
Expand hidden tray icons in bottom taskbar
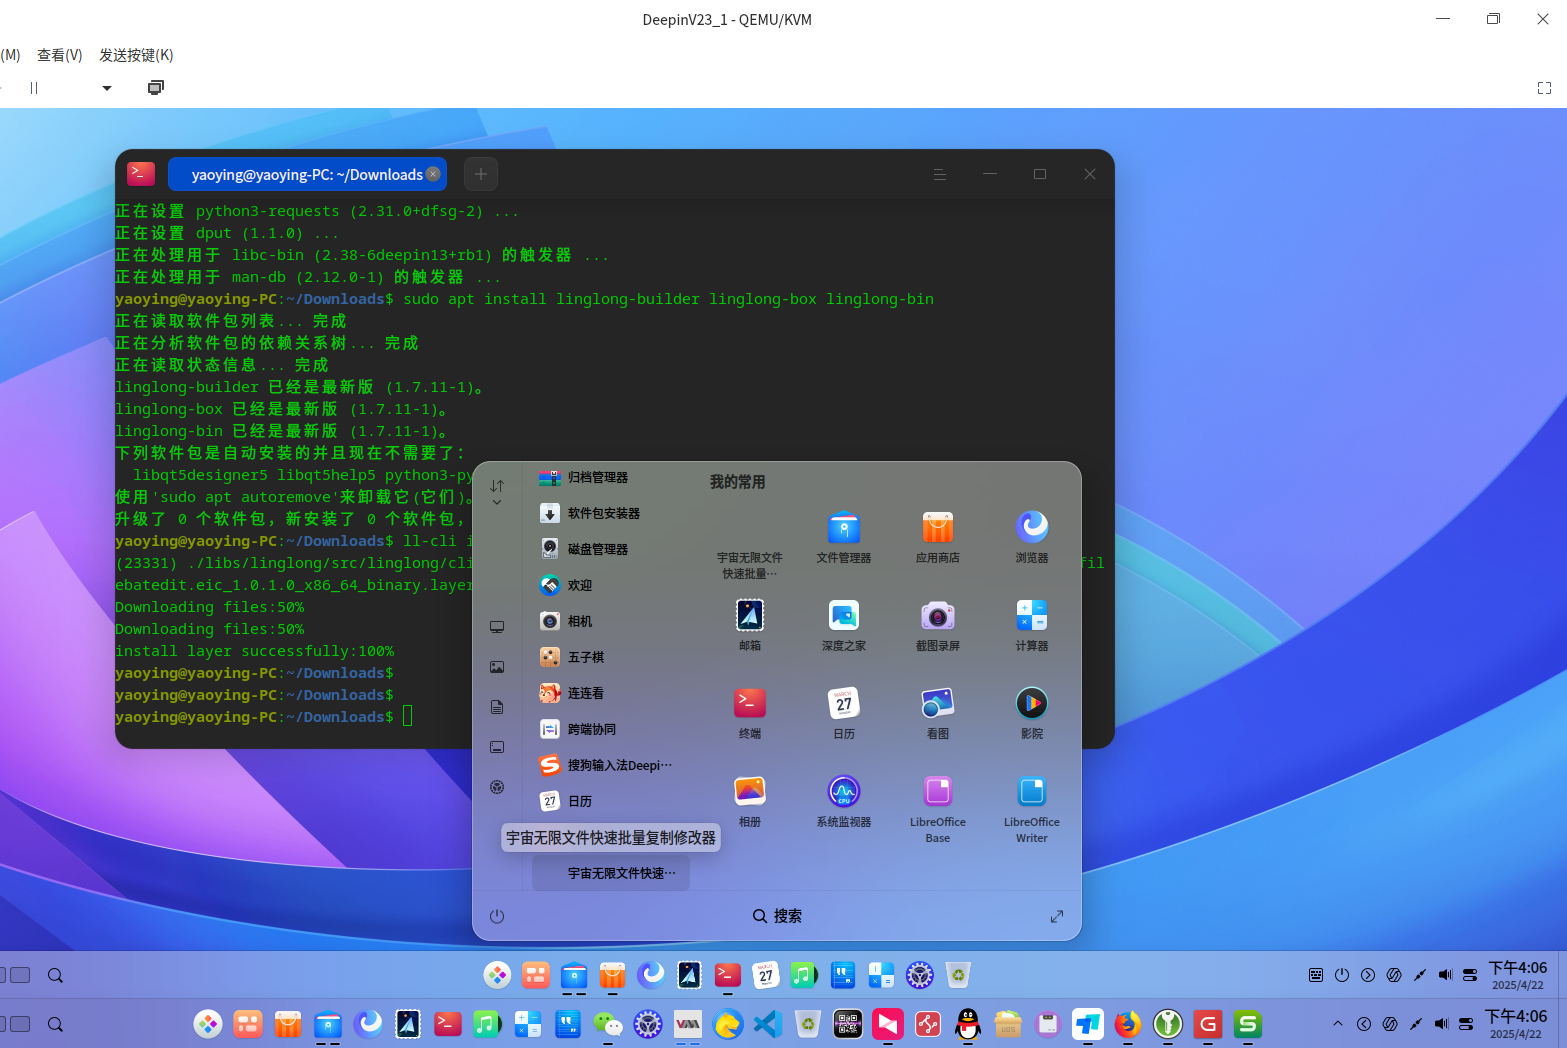(x=1337, y=1024)
